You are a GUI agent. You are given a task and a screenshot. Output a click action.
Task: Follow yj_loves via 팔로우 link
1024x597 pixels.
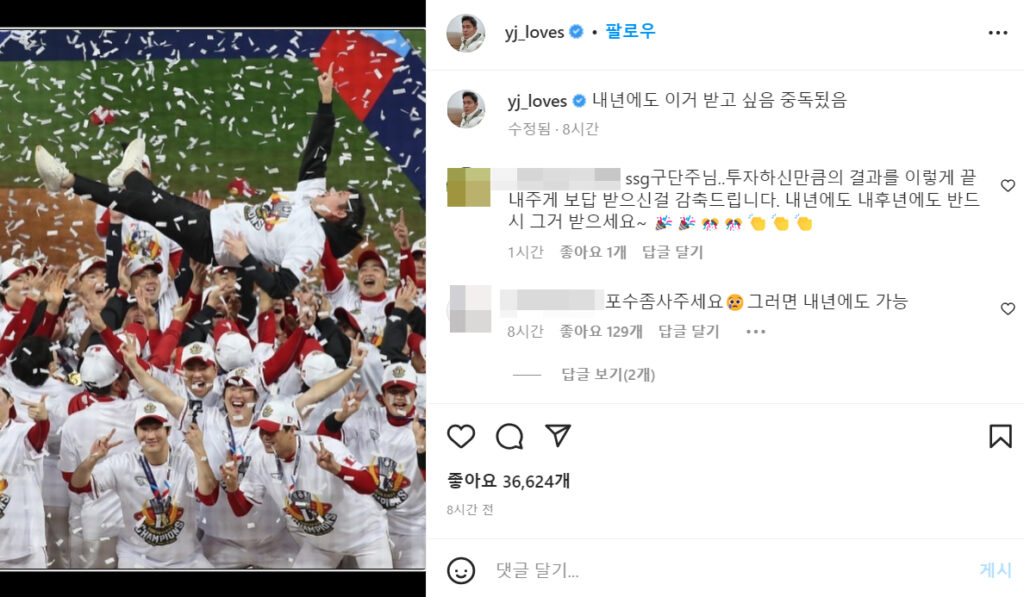coord(630,31)
